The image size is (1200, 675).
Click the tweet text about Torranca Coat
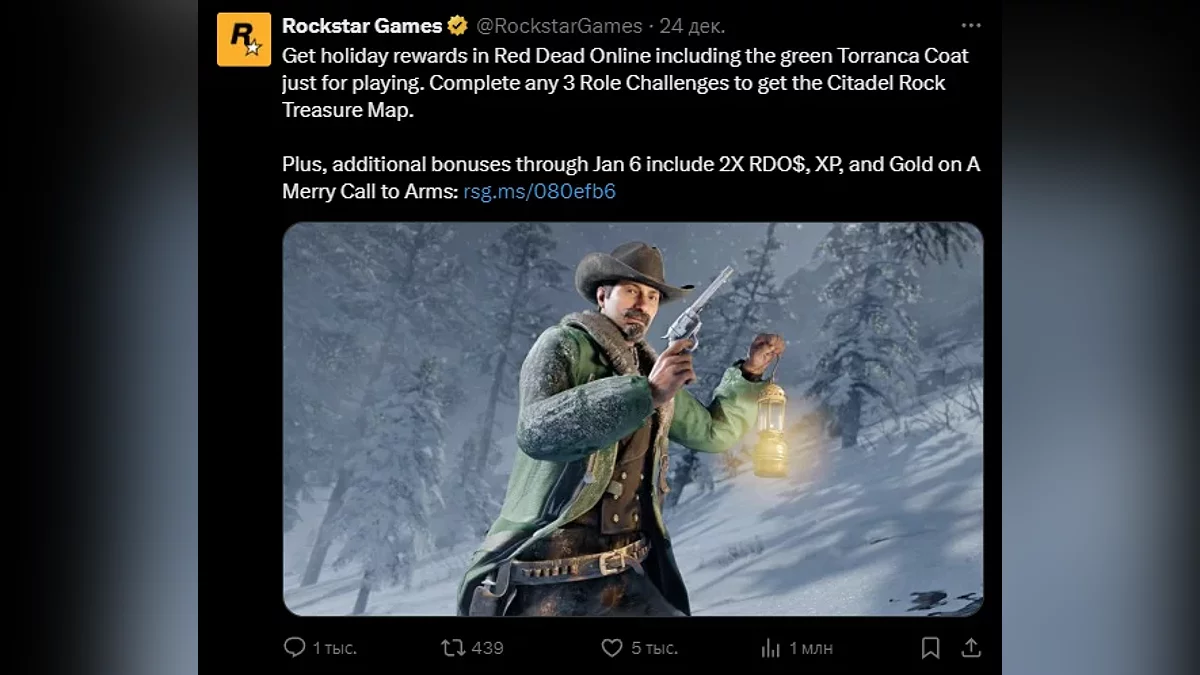coord(625,83)
